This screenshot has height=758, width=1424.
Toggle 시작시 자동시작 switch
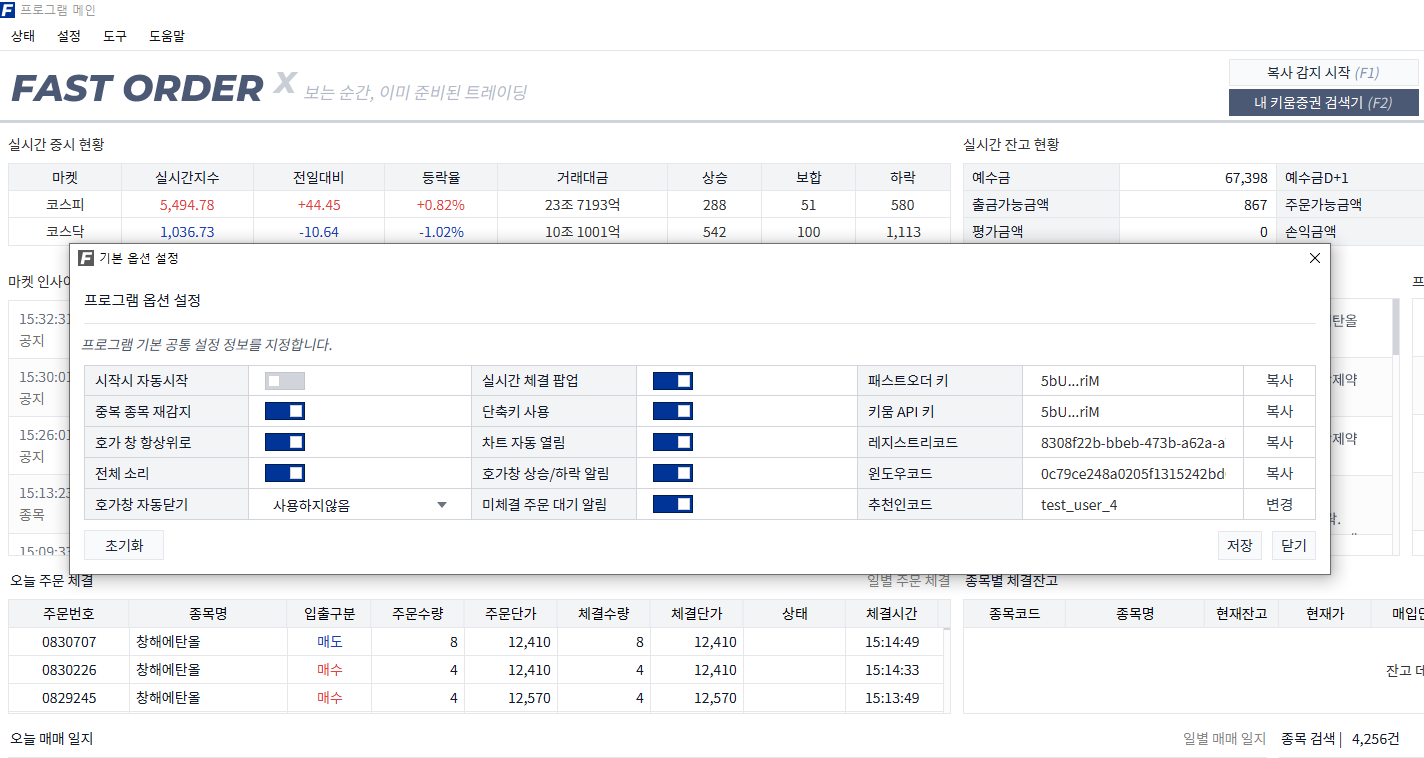[x=285, y=381]
